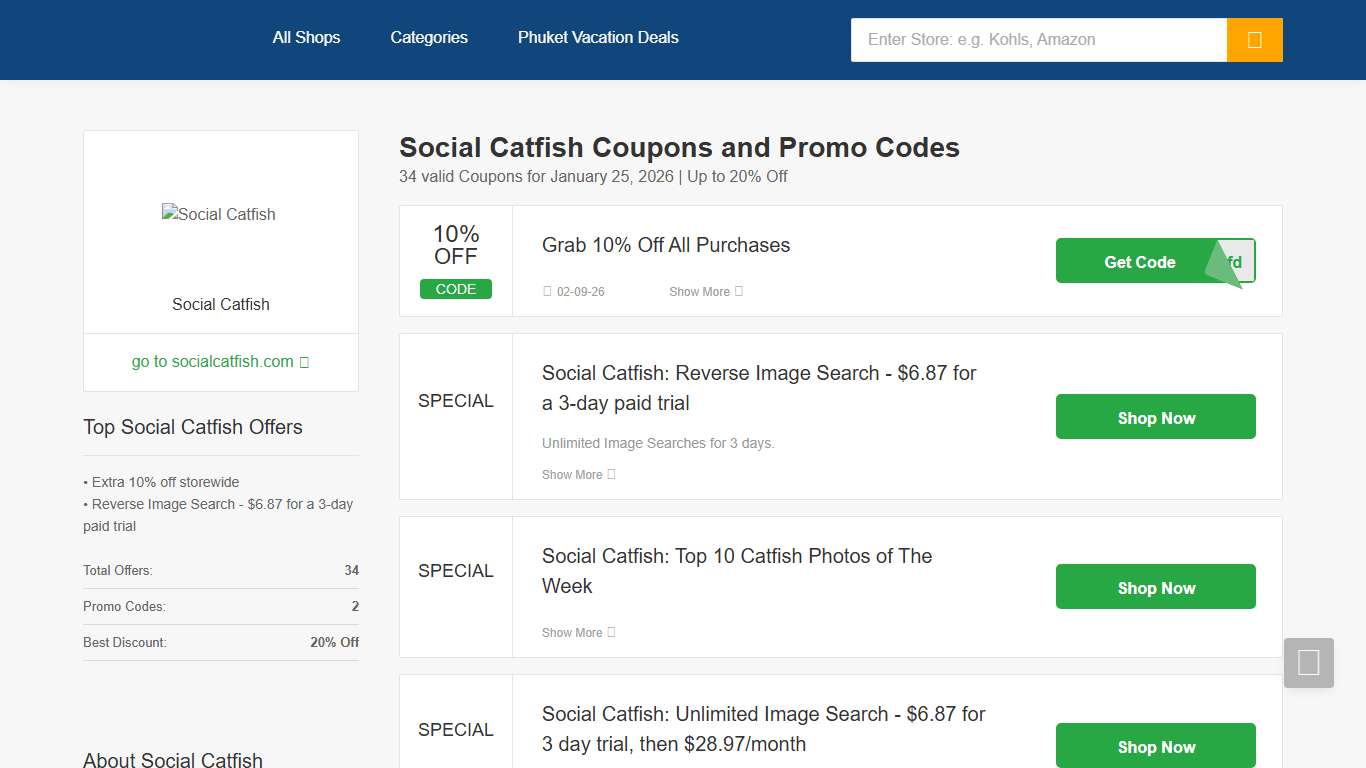Expand Show More on the 10% Off coupon
This screenshot has height=768, width=1366.
click(705, 291)
